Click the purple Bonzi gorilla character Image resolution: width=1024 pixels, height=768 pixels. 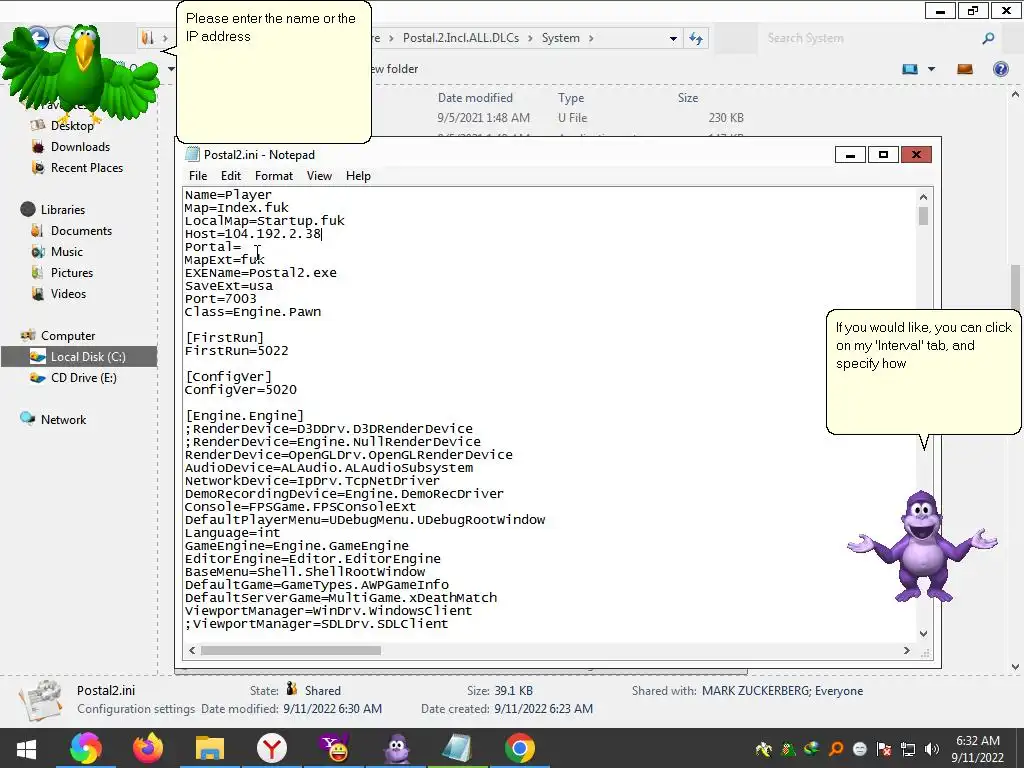point(921,547)
